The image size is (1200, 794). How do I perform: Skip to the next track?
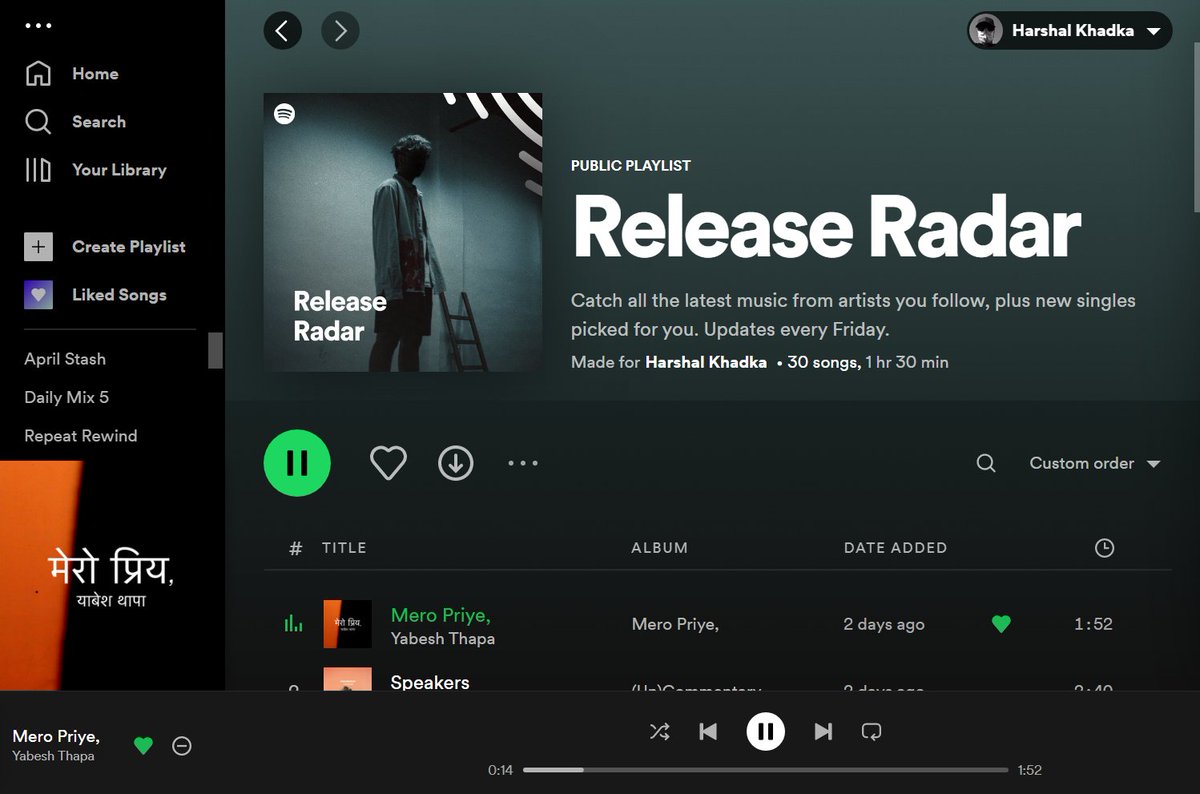click(823, 732)
